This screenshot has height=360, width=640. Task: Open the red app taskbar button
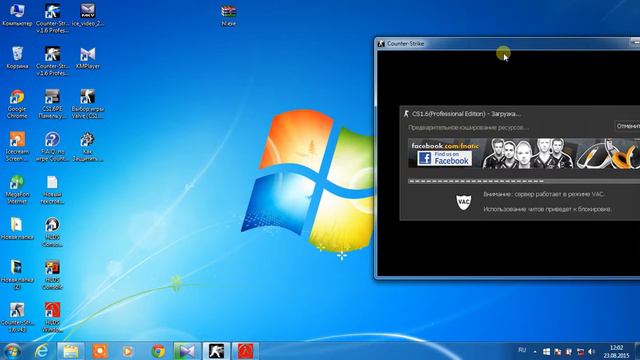[x=245, y=351]
